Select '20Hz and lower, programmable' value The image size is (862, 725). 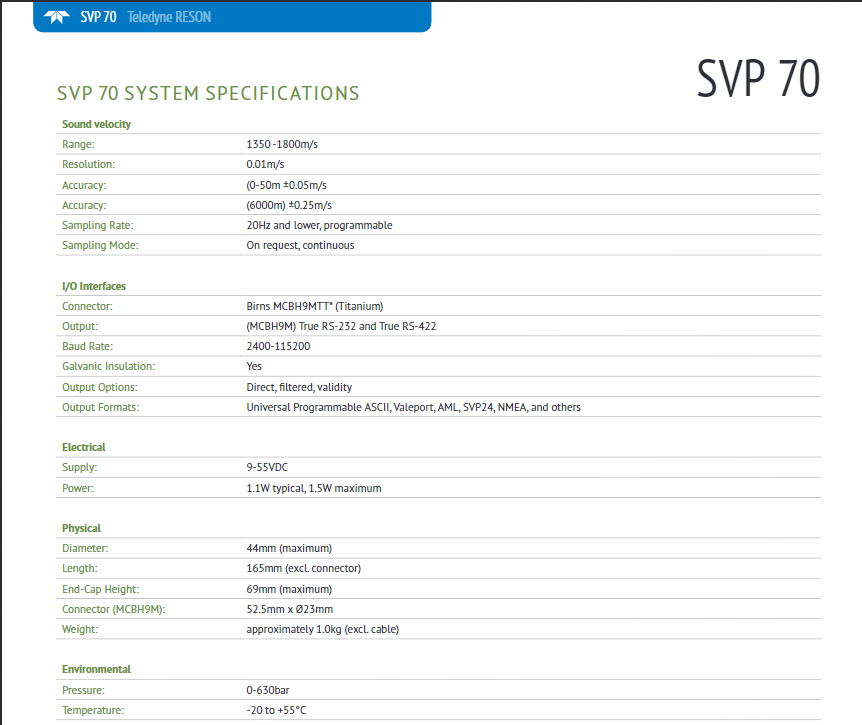point(319,225)
